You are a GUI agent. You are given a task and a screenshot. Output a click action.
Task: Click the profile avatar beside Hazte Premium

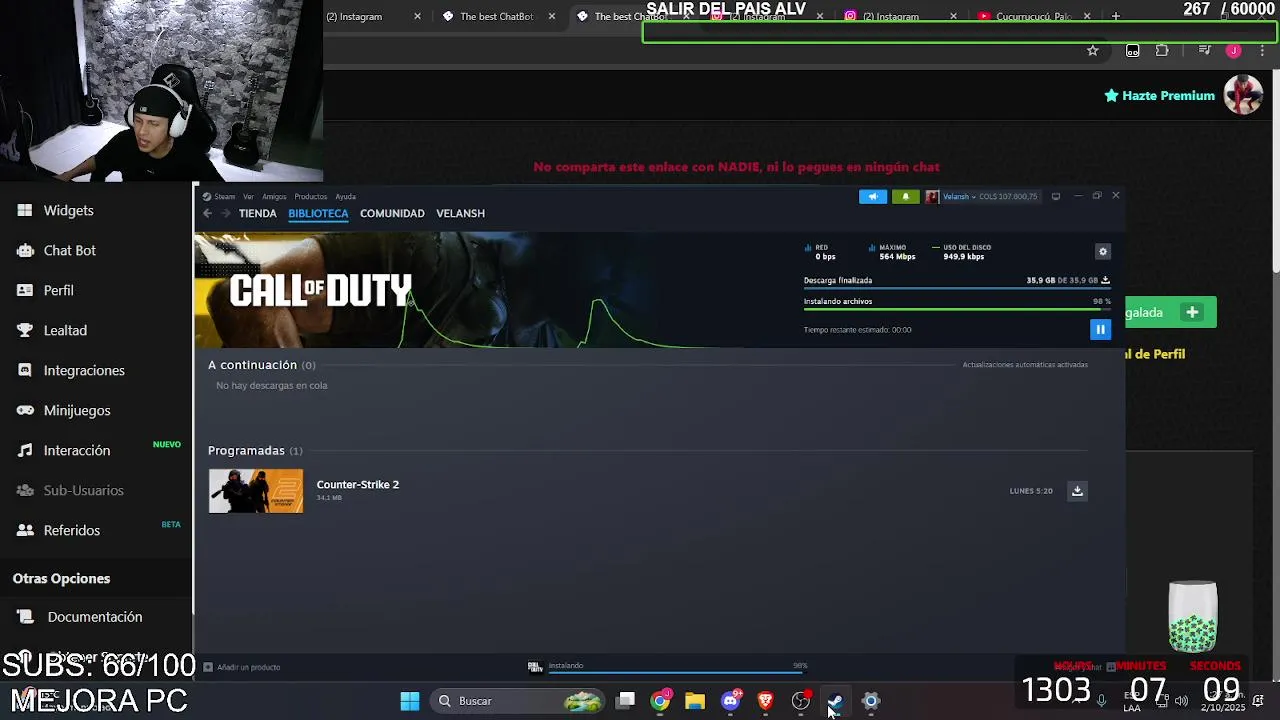pos(1243,95)
